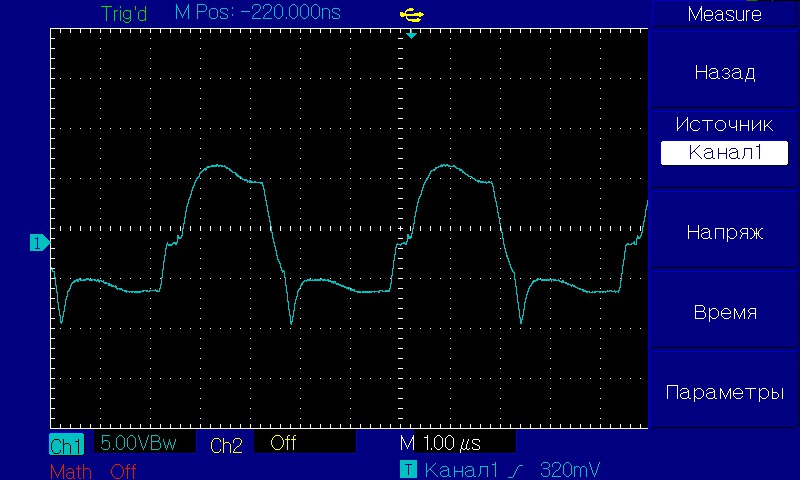Open the Напряж voltage measurements submenu

[x=724, y=232]
